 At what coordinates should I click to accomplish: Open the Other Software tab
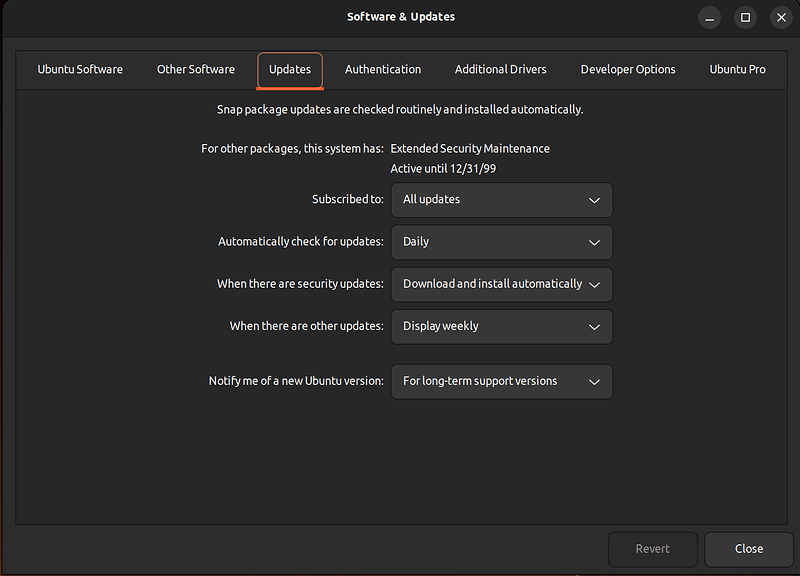pyautogui.click(x=196, y=69)
